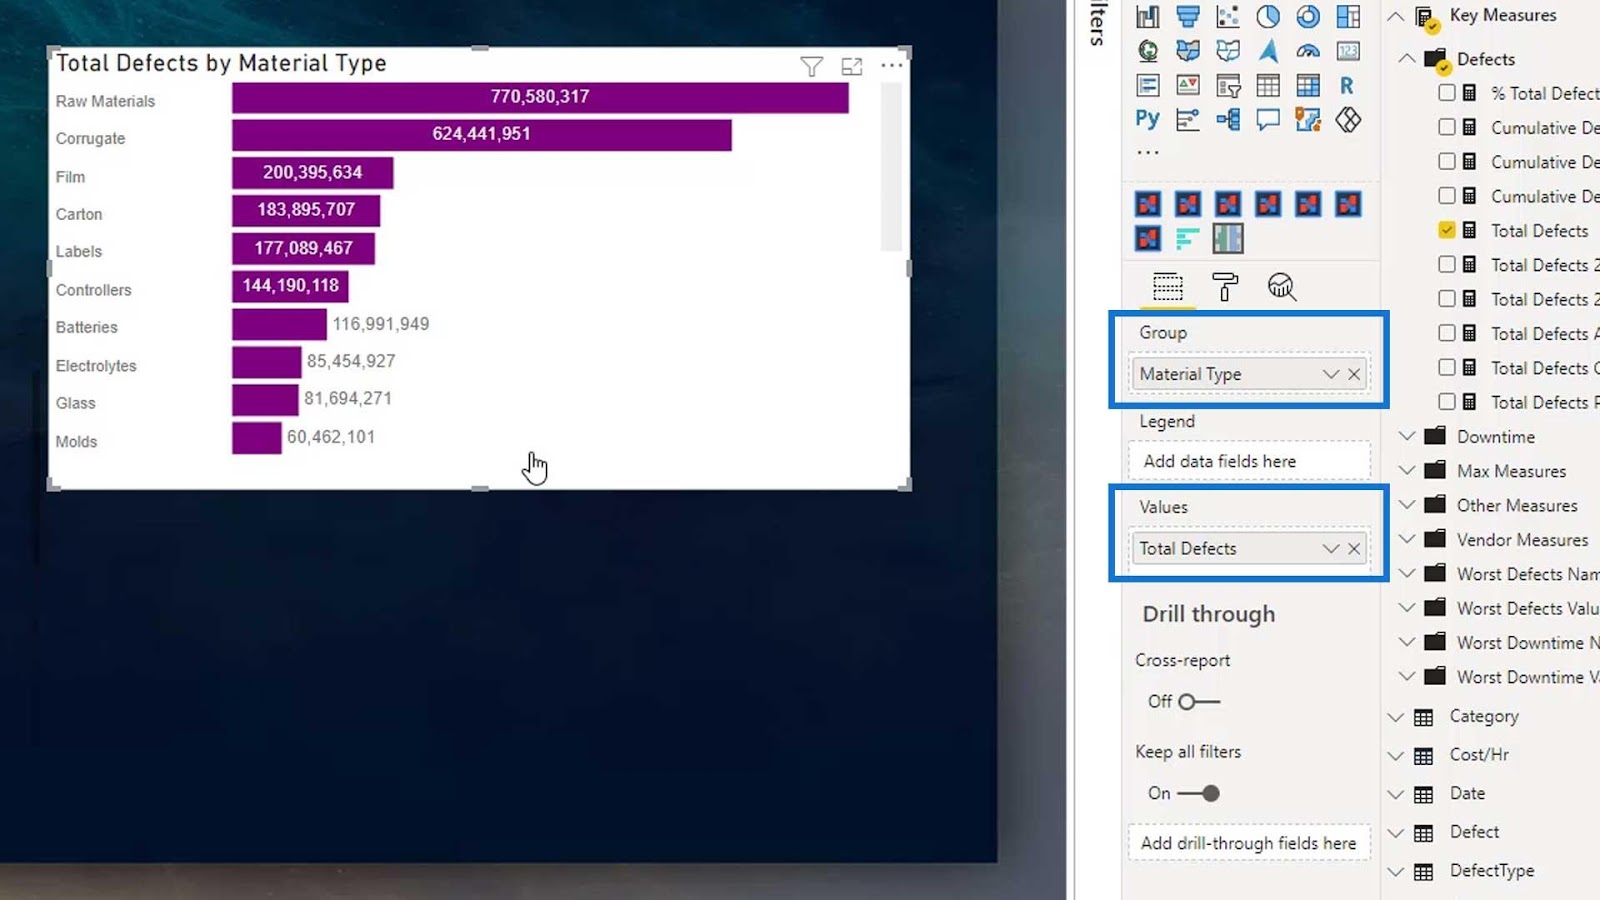This screenshot has height=900, width=1600.
Task: Add a Map (globe) visual
Action: (x=1148, y=51)
